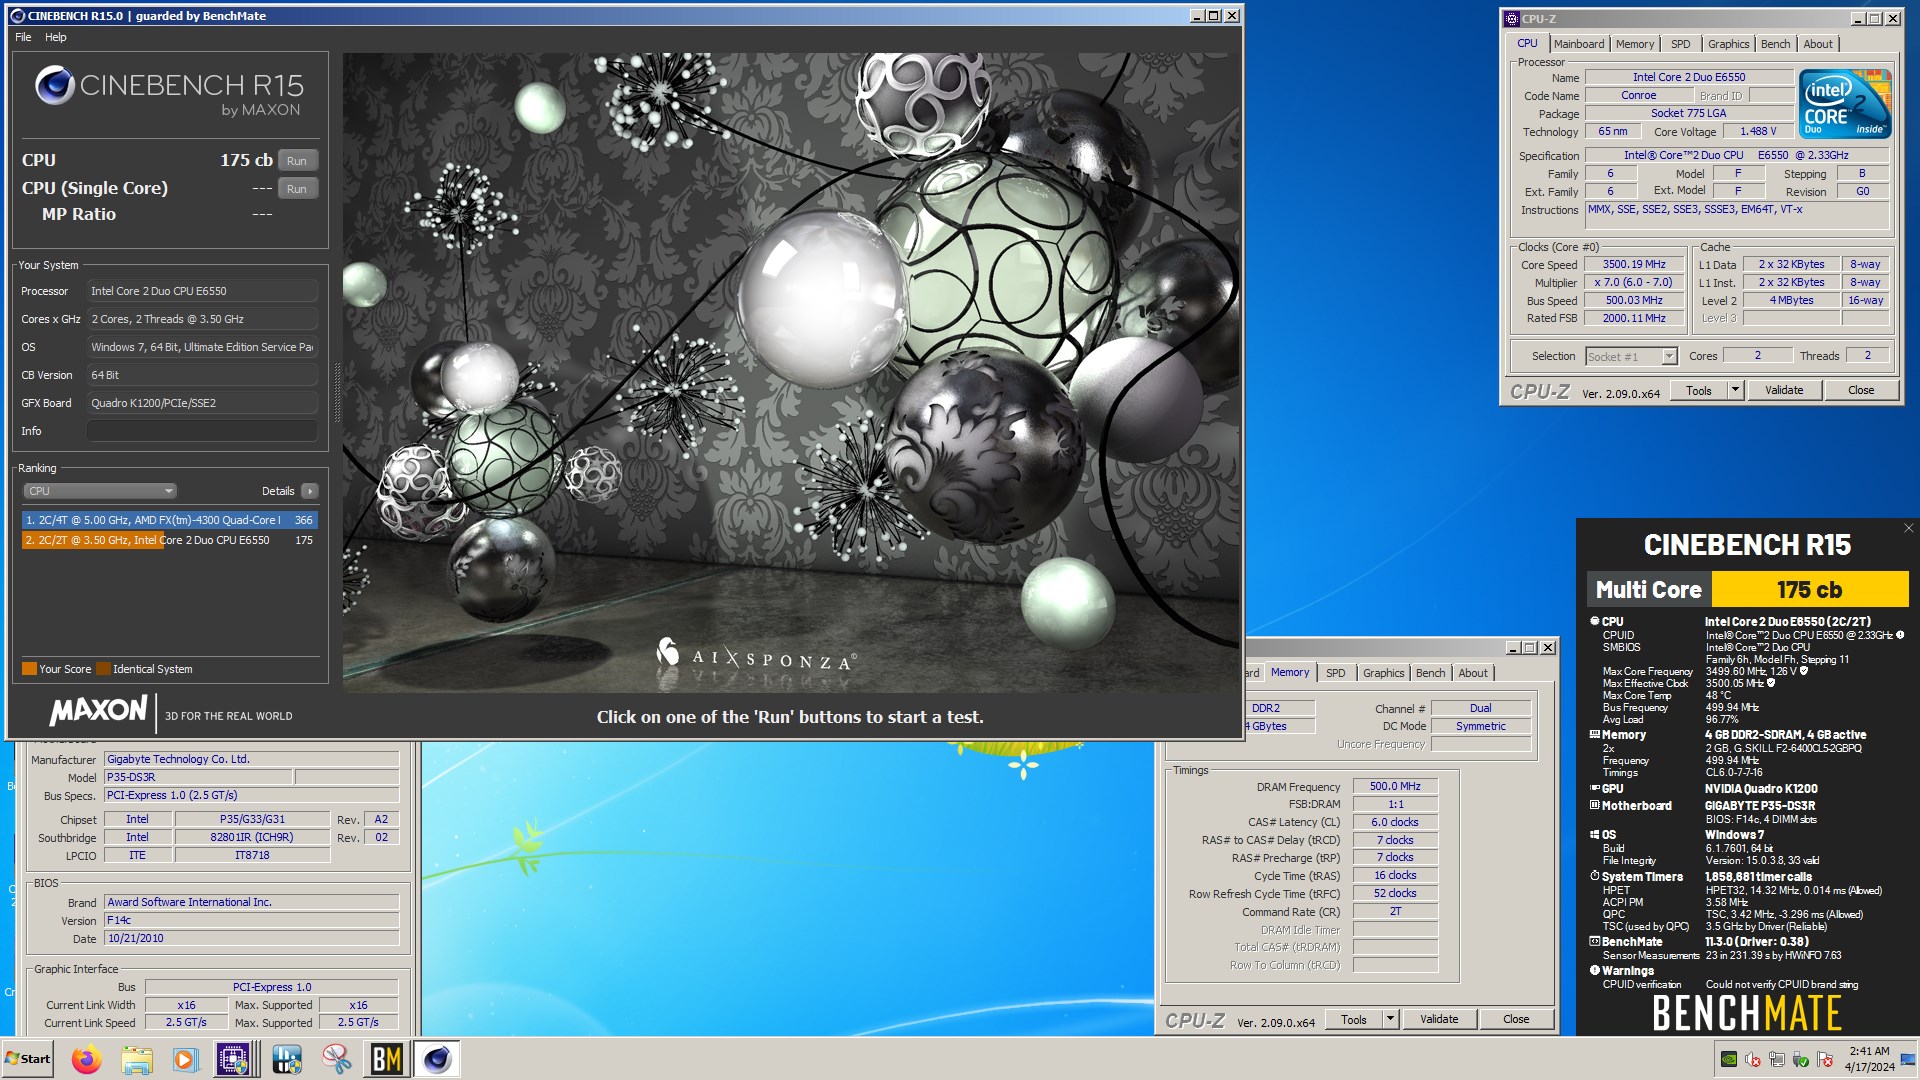
Task: Open network status tray icon
Action: click(1776, 1059)
